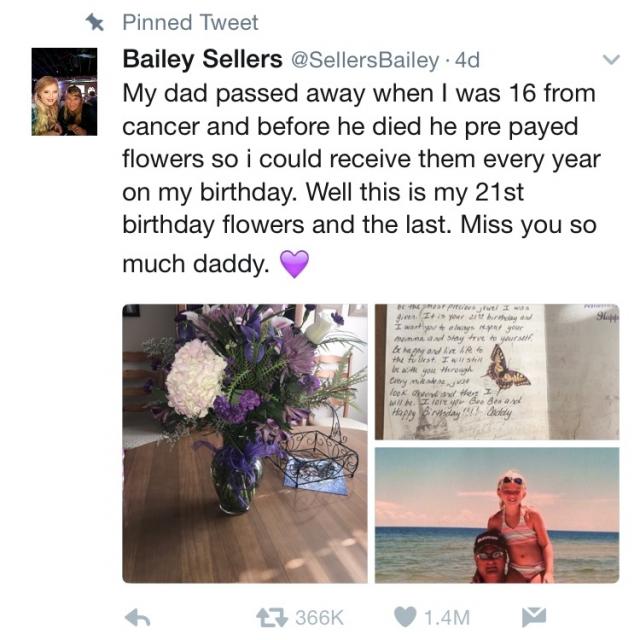The image size is (640, 640).
Task: Open the handwritten letter photo
Action: [x=497, y=372]
